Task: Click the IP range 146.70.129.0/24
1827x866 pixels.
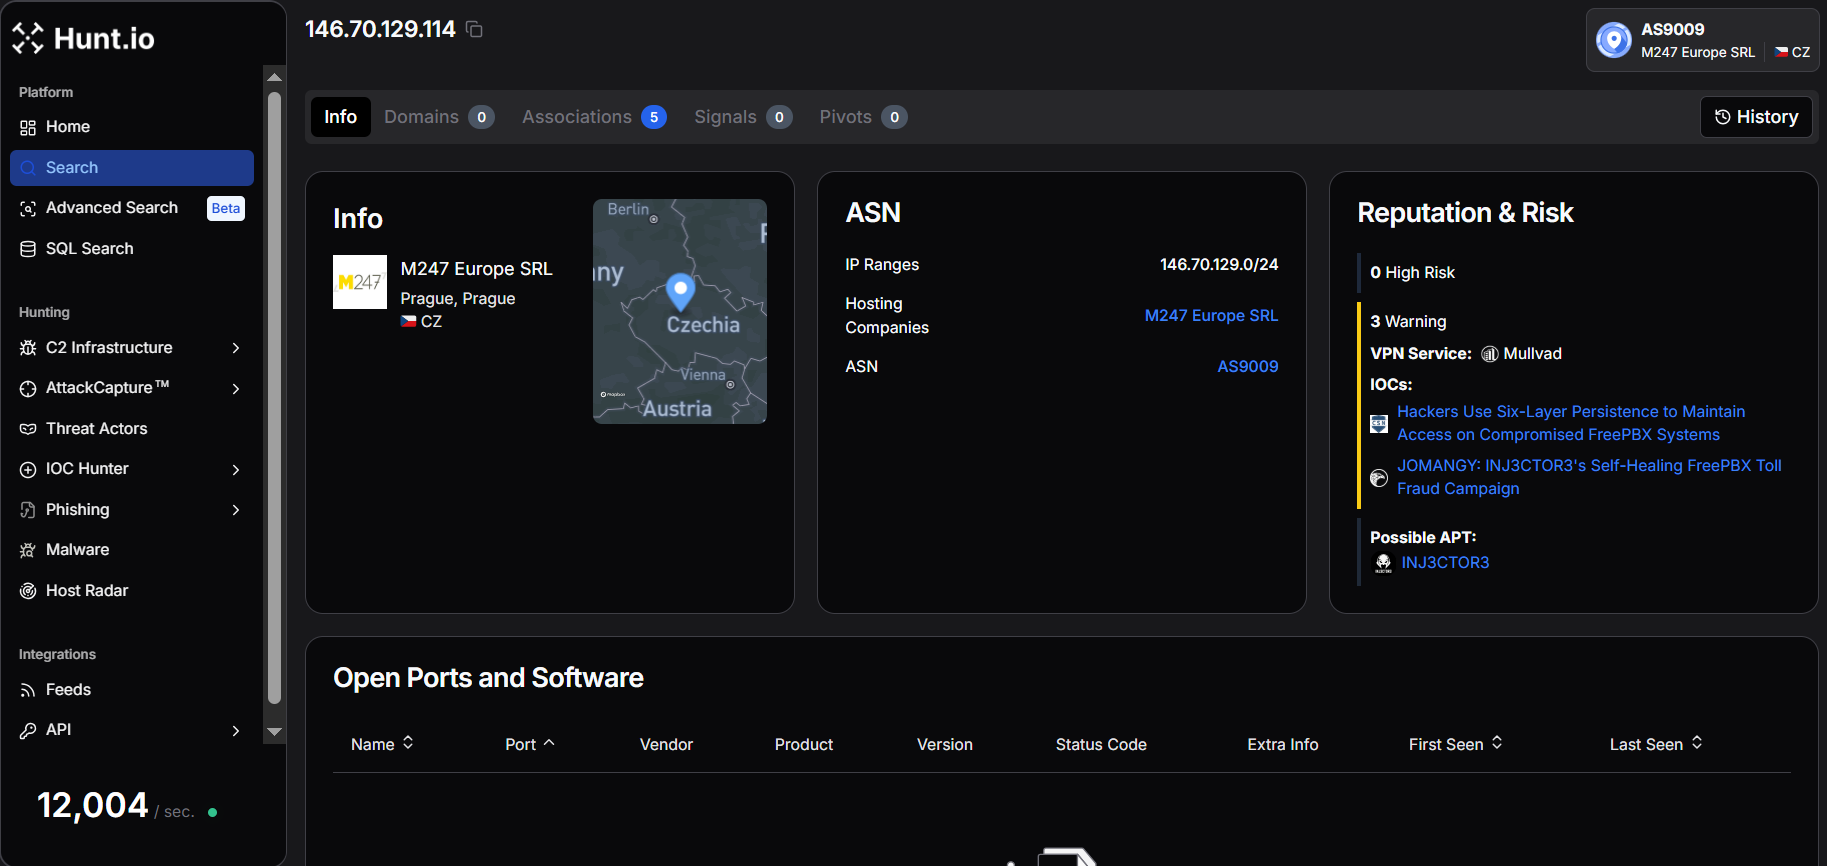Action: pyautogui.click(x=1219, y=265)
